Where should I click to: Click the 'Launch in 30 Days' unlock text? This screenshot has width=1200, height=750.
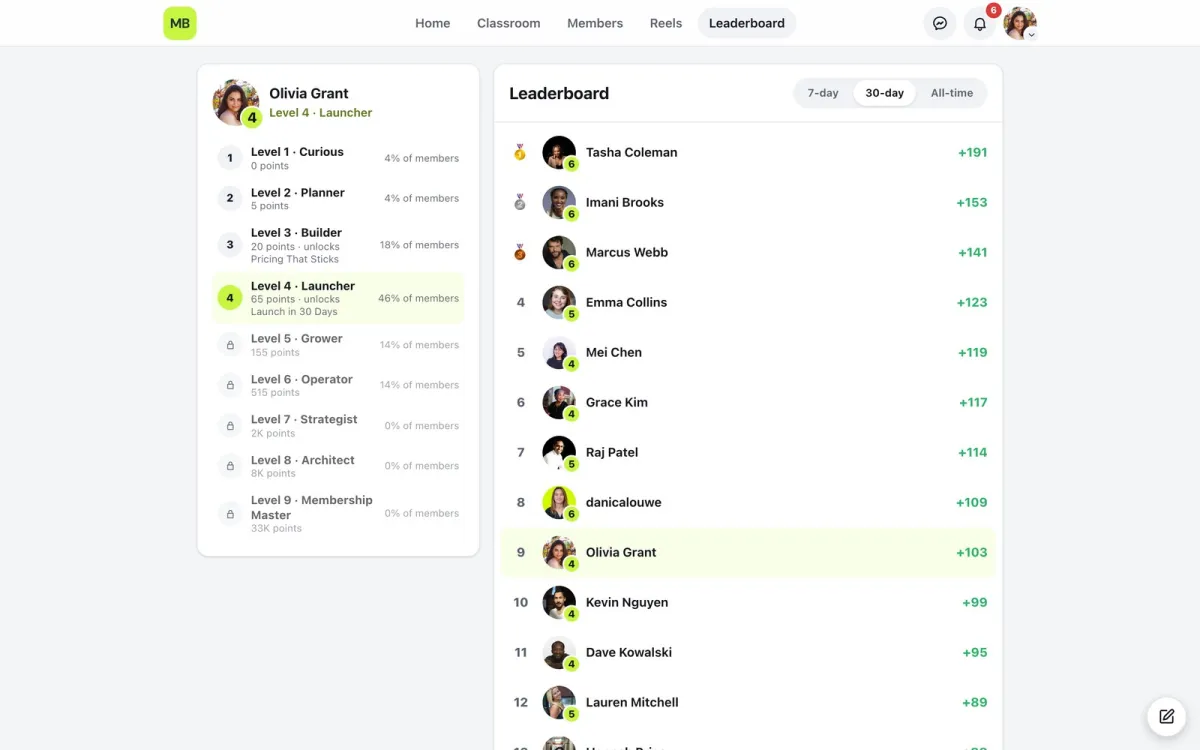294,312
